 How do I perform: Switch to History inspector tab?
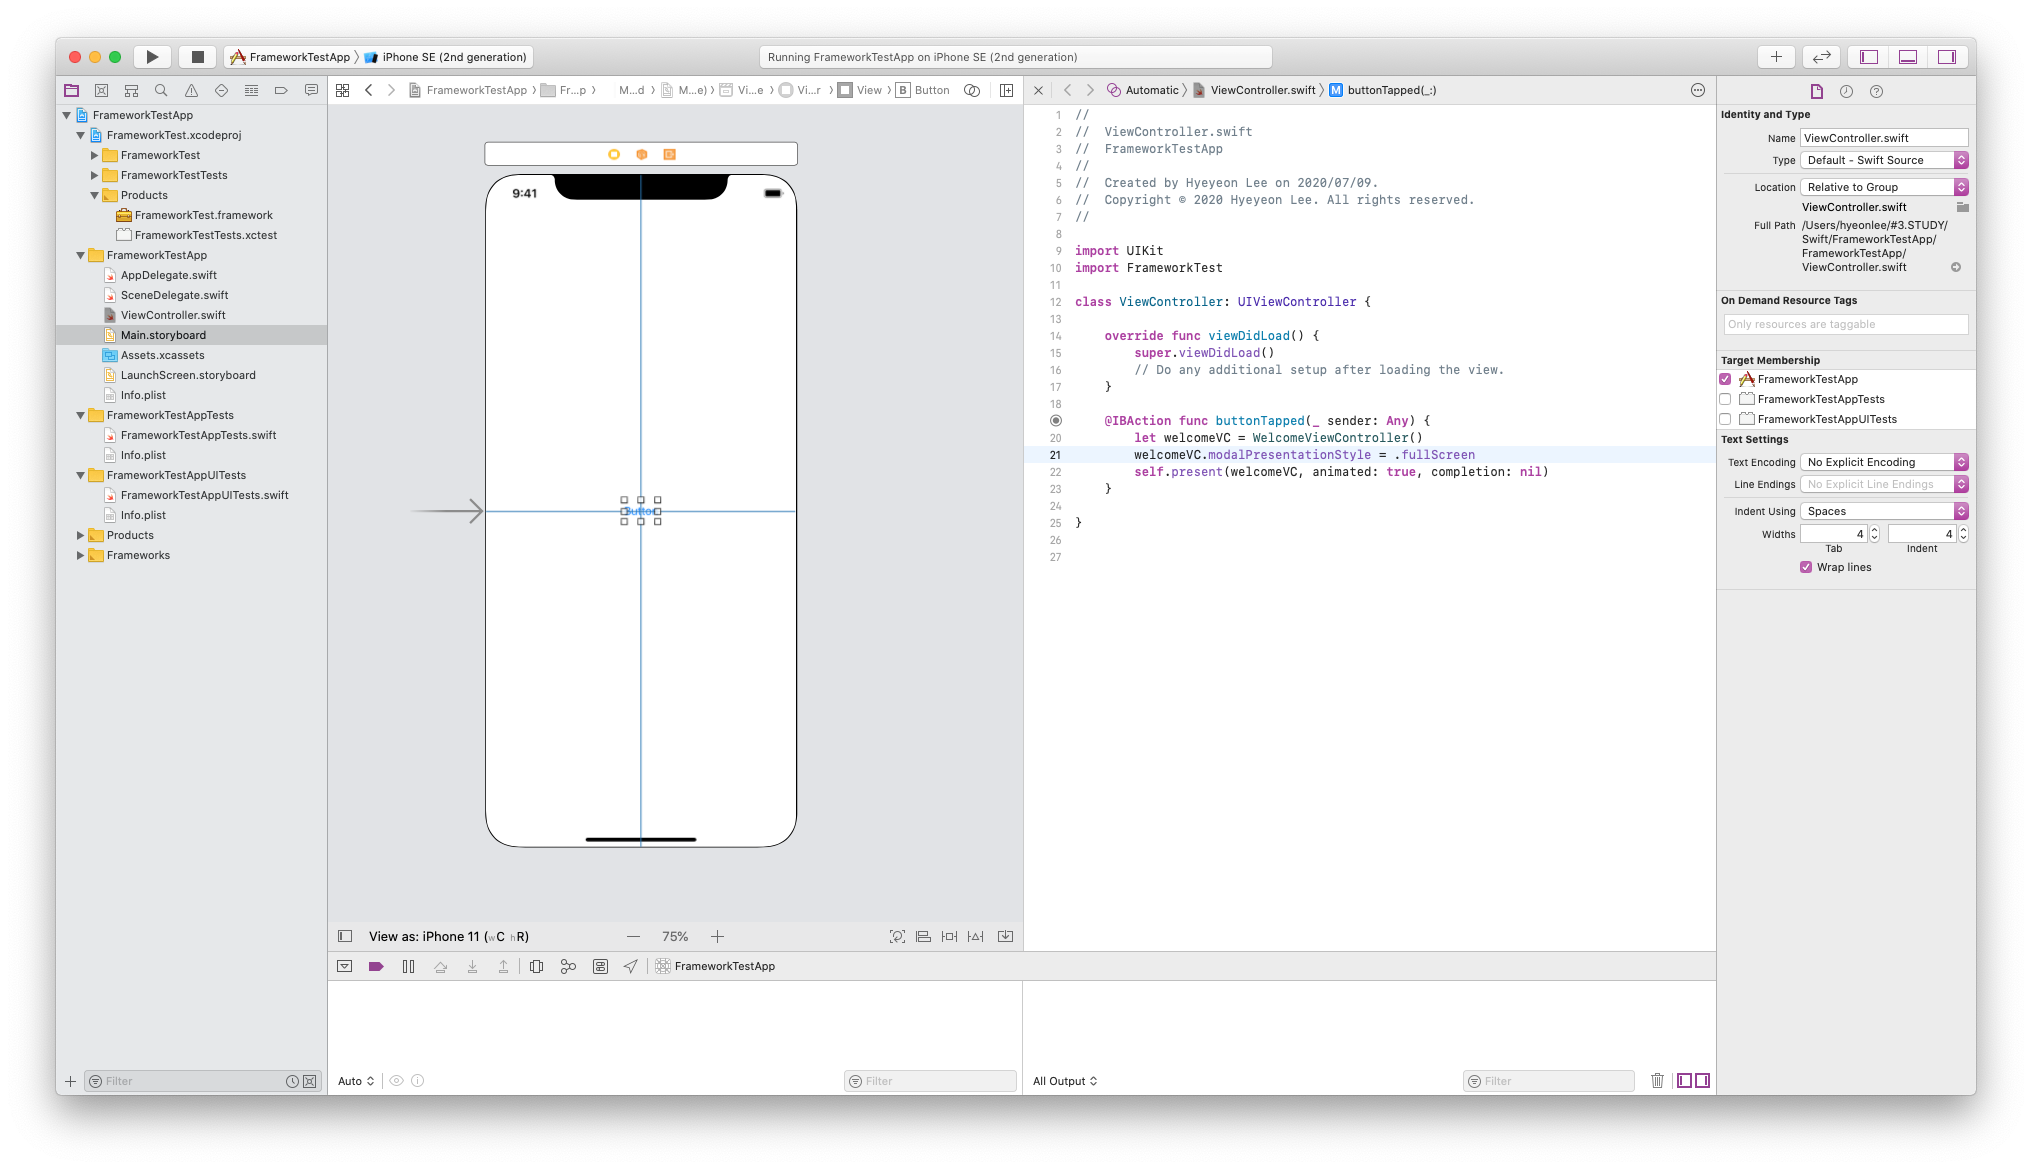pyautogui.click(x=1846, y=91)
